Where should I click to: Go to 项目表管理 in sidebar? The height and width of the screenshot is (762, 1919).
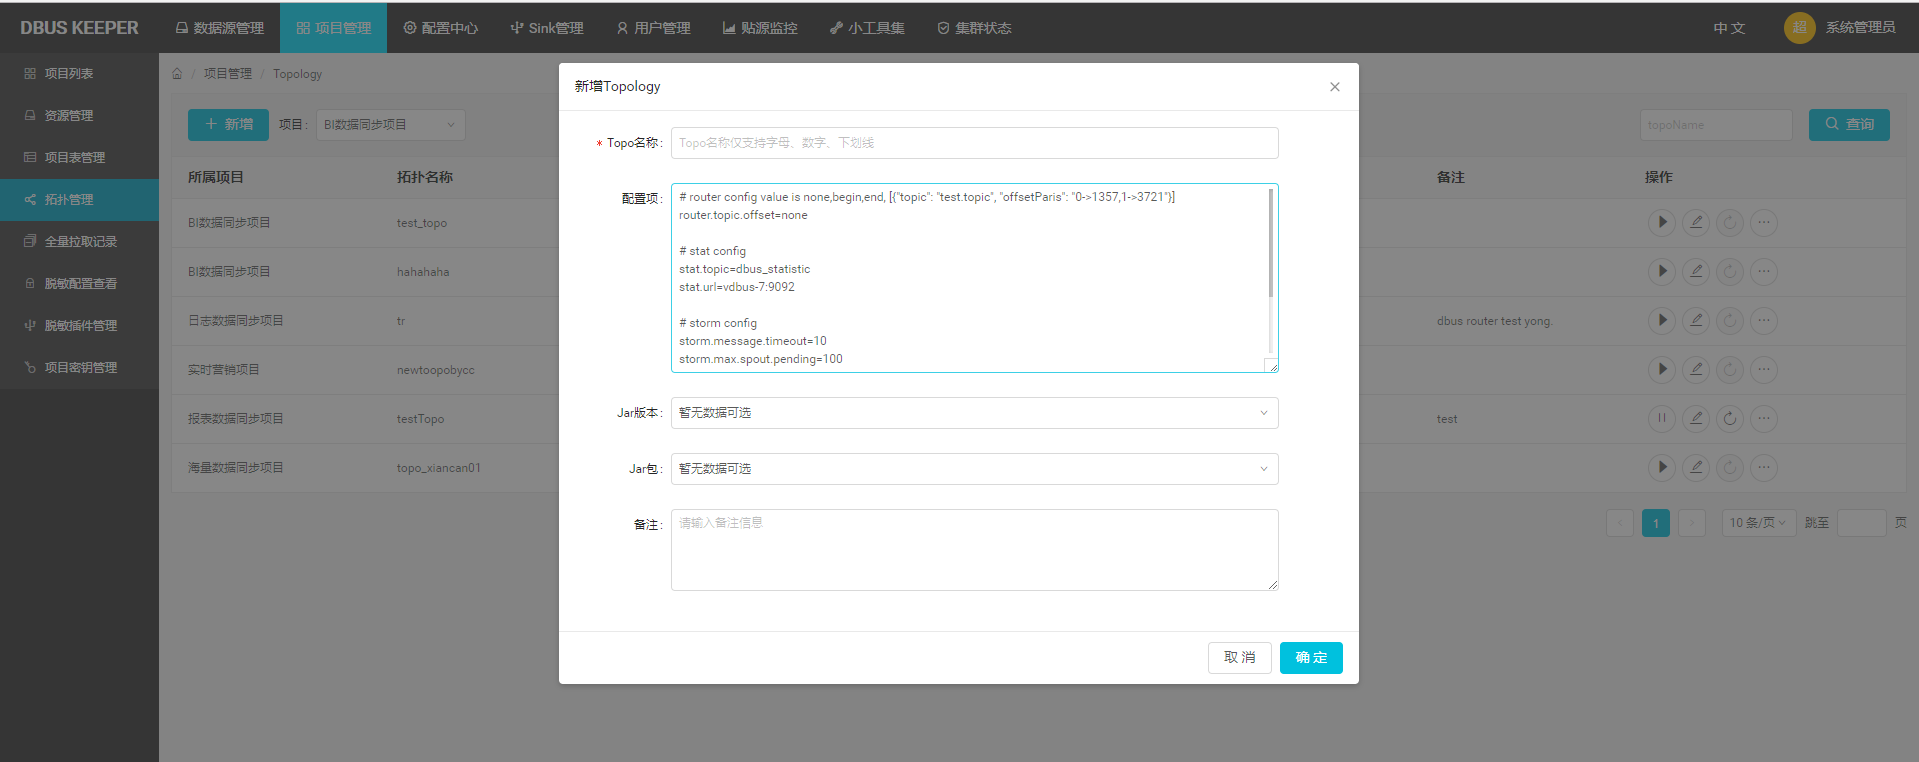point(79,158)
